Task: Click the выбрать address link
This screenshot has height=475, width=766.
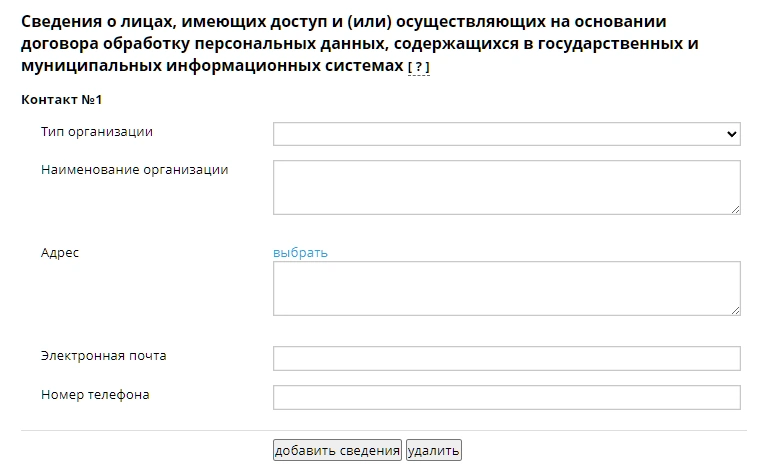Action: point(300,253)
